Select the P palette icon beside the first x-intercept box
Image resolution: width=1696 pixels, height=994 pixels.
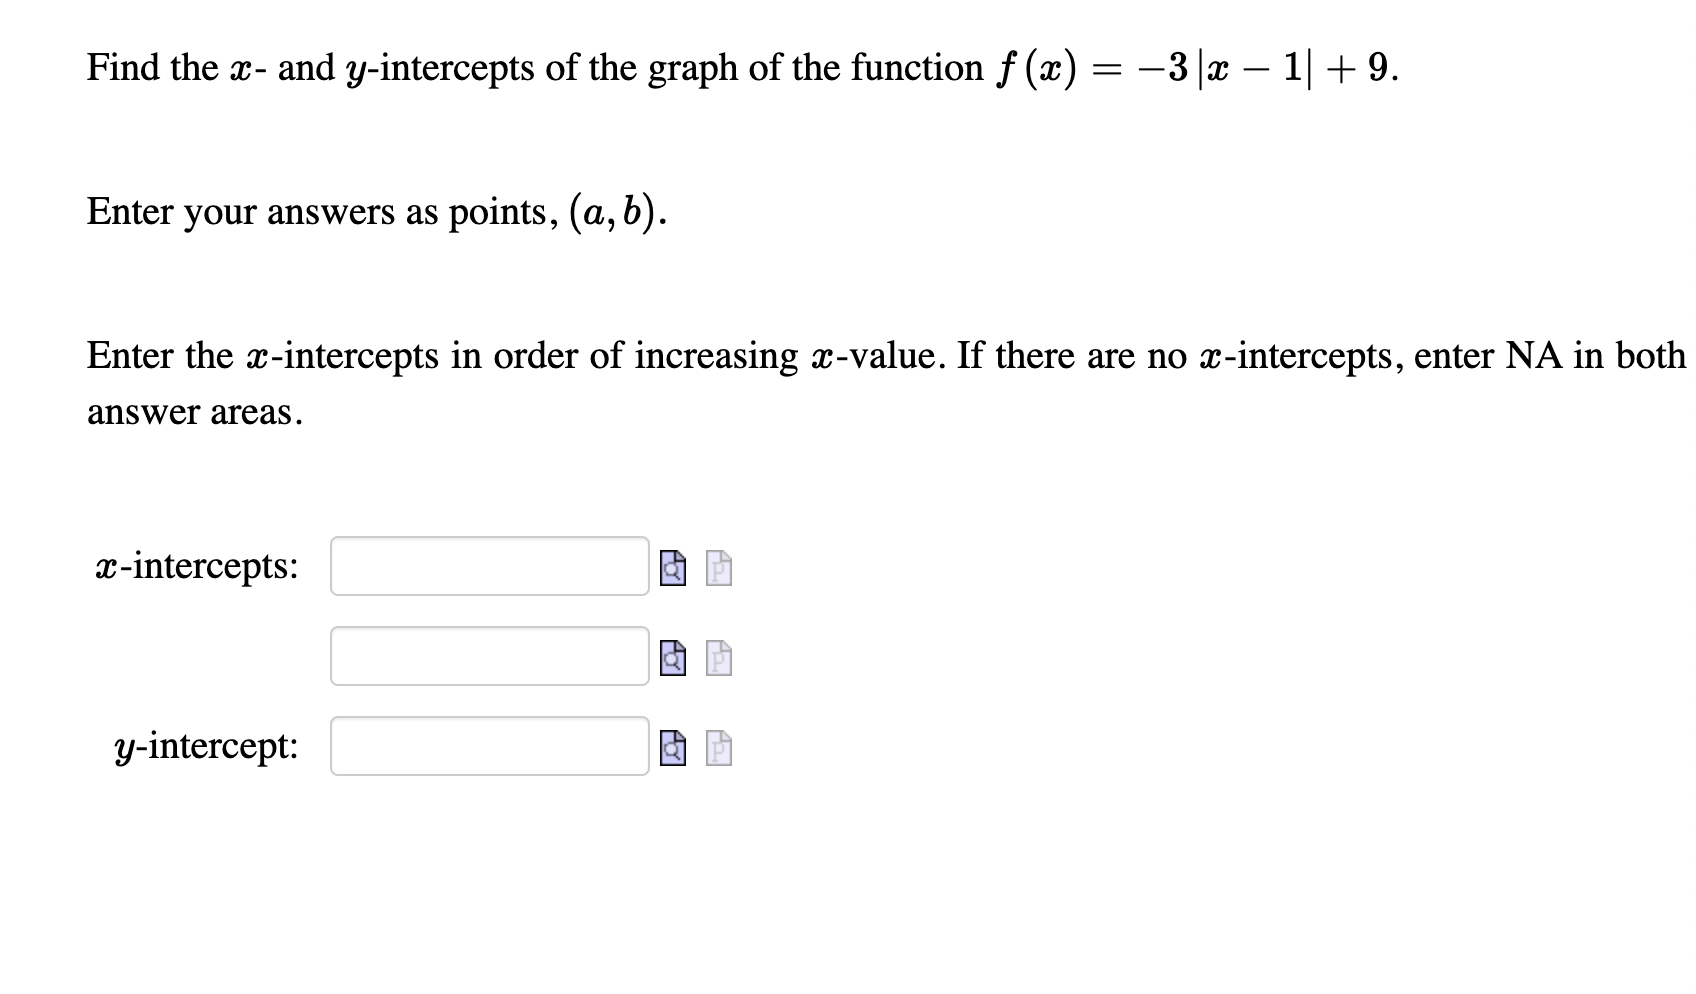(716, 568)
